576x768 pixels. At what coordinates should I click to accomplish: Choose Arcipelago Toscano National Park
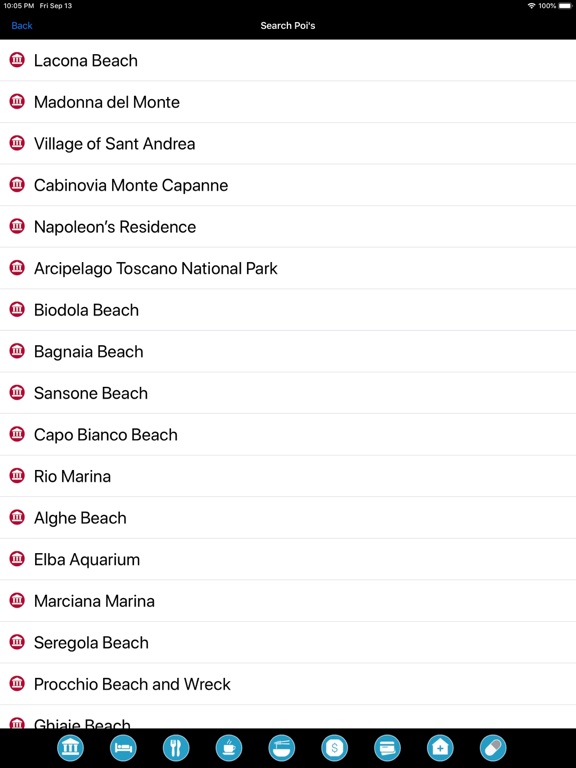pos(288,268)
